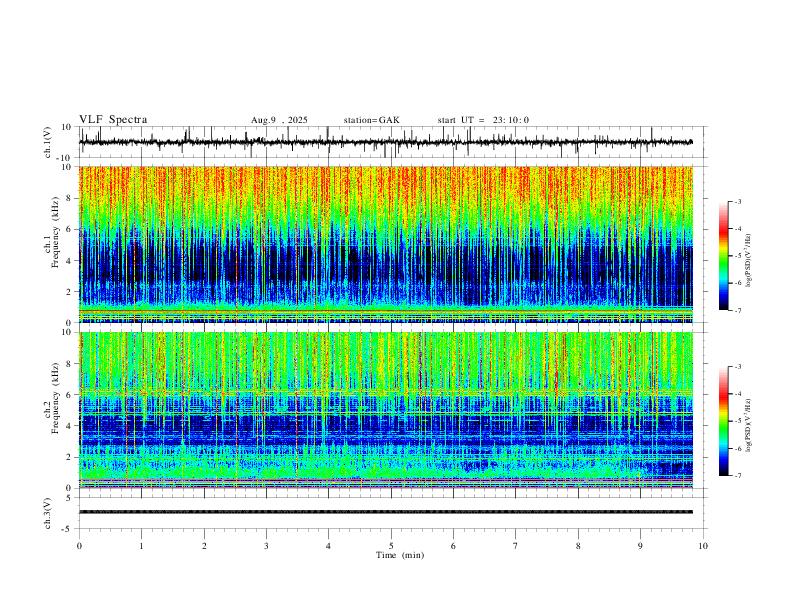792x612 pixels.
Task: Click the "-7" label on ch.1 color scale
Action: [x=738, y=310]
